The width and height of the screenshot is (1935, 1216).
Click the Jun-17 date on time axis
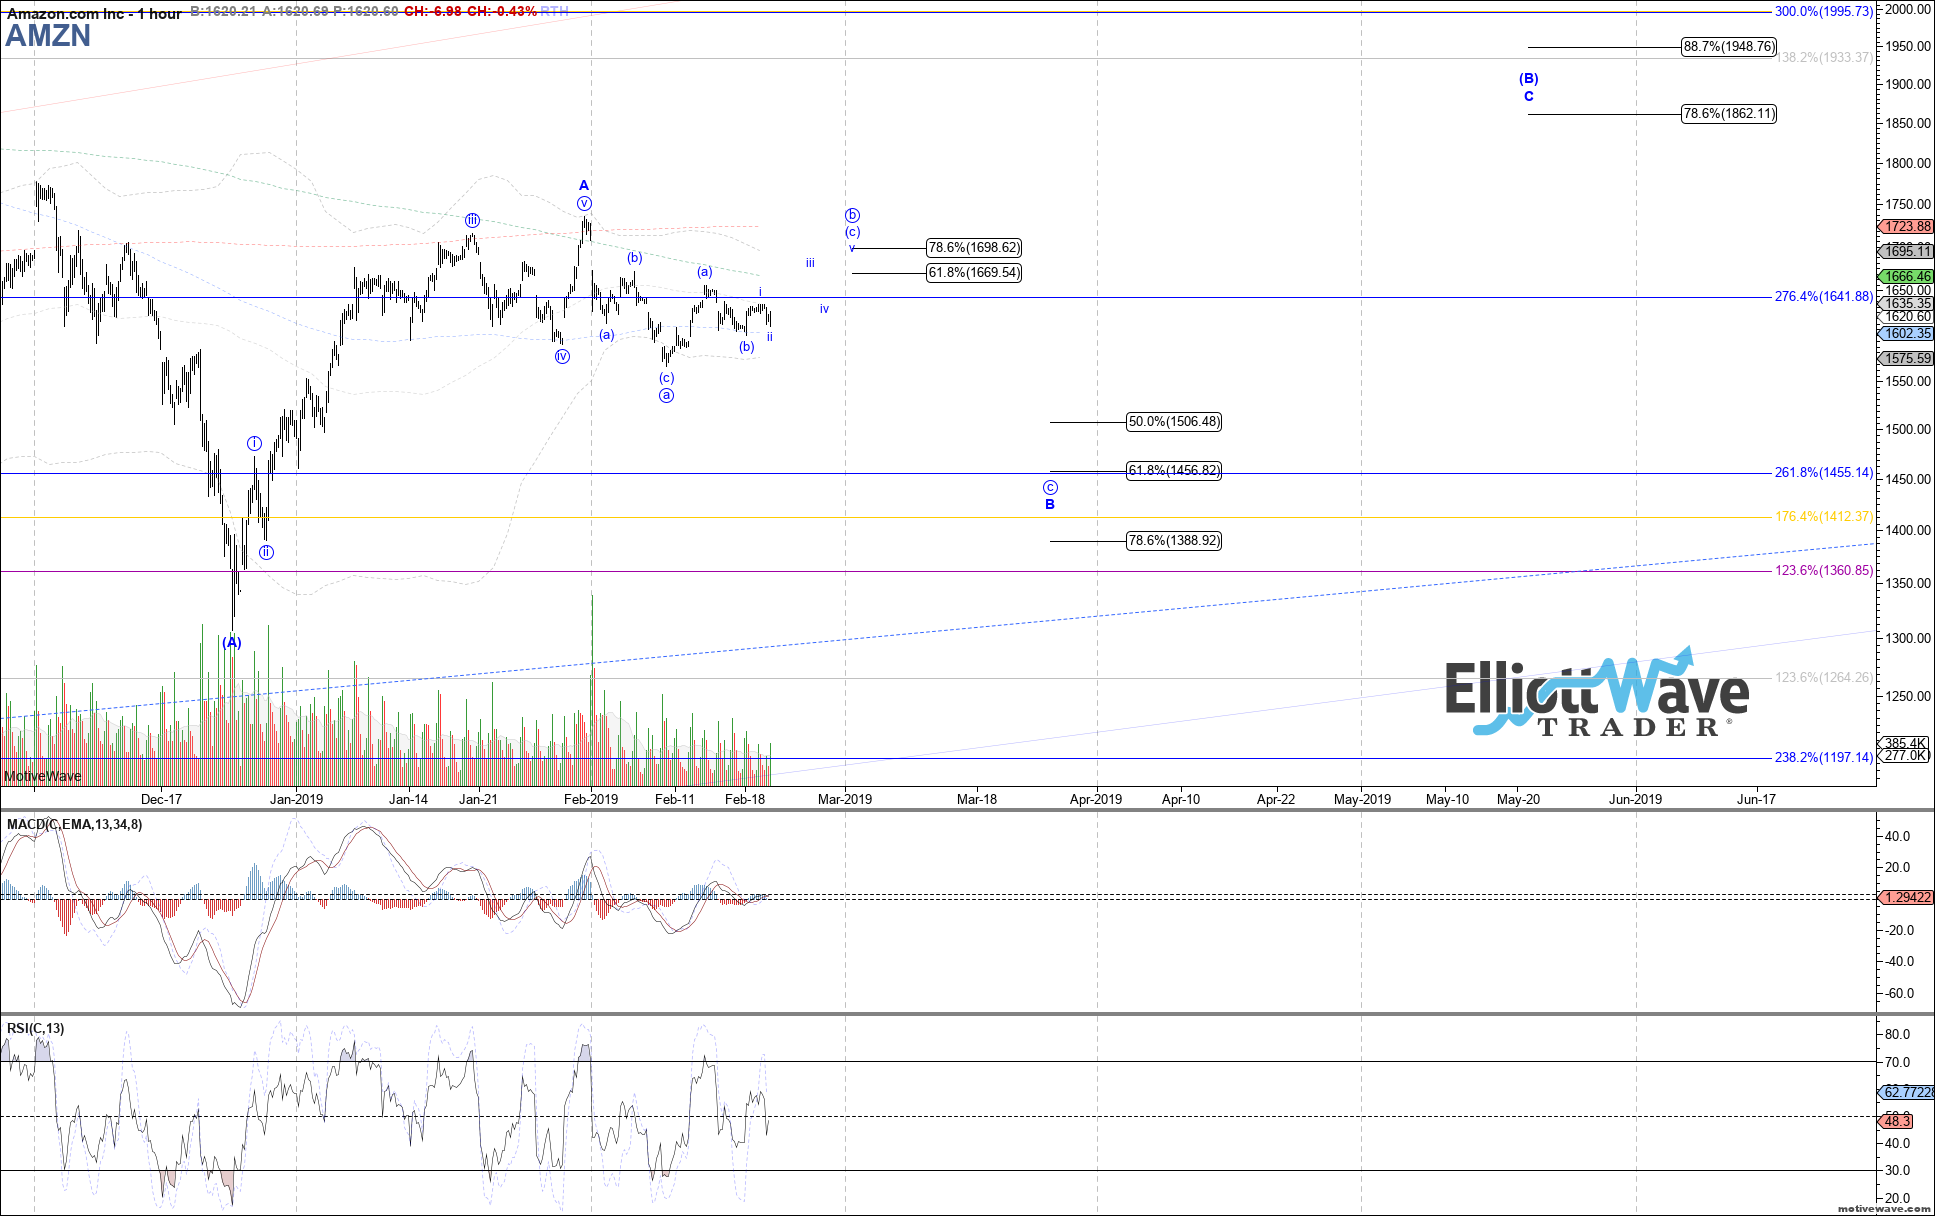[1756, 799]
